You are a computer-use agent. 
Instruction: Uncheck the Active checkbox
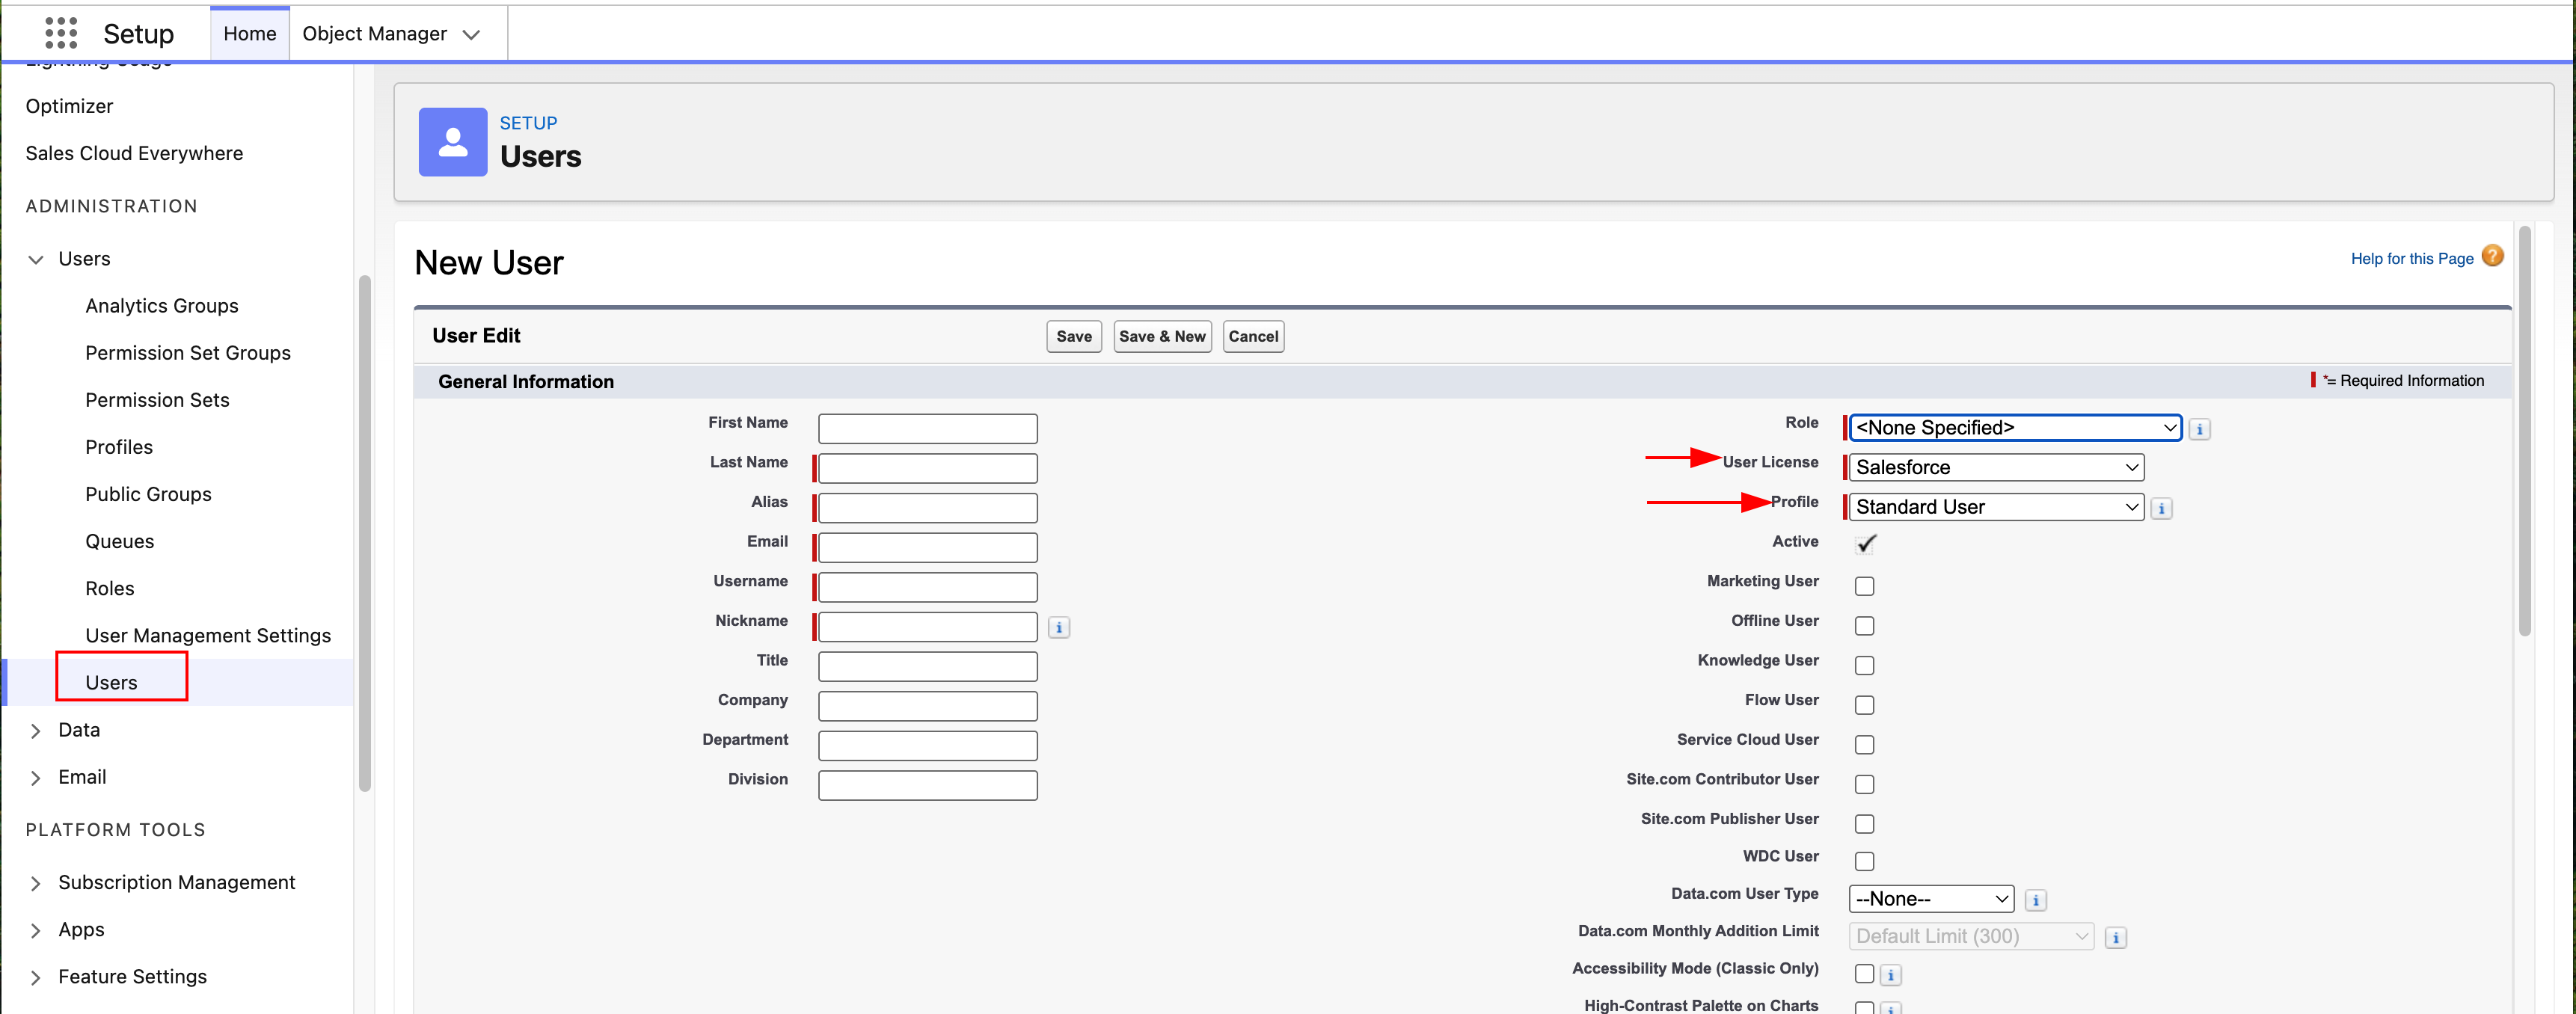(1865, 544)
